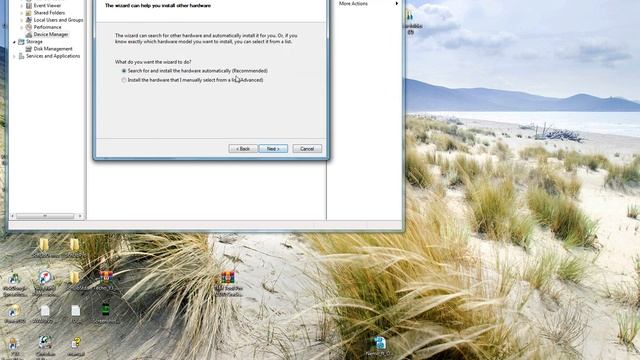Image resolution: width=640 pixels, height=360 pixels.
Task: Collapse the Storage node arrow
Action: click(x=14, y=42)
